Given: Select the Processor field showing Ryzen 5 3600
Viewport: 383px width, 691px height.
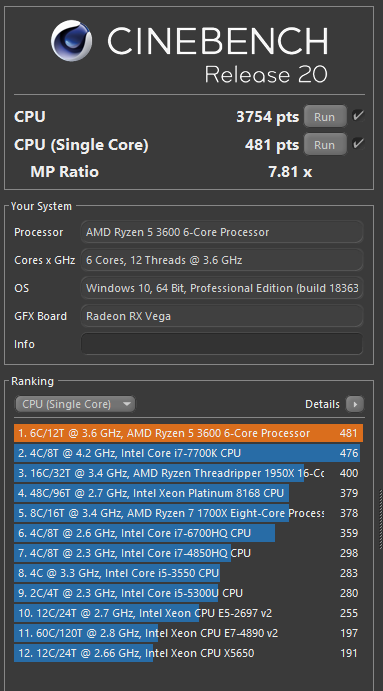Looking at the screenshot, I should click(x=222, y=232).
